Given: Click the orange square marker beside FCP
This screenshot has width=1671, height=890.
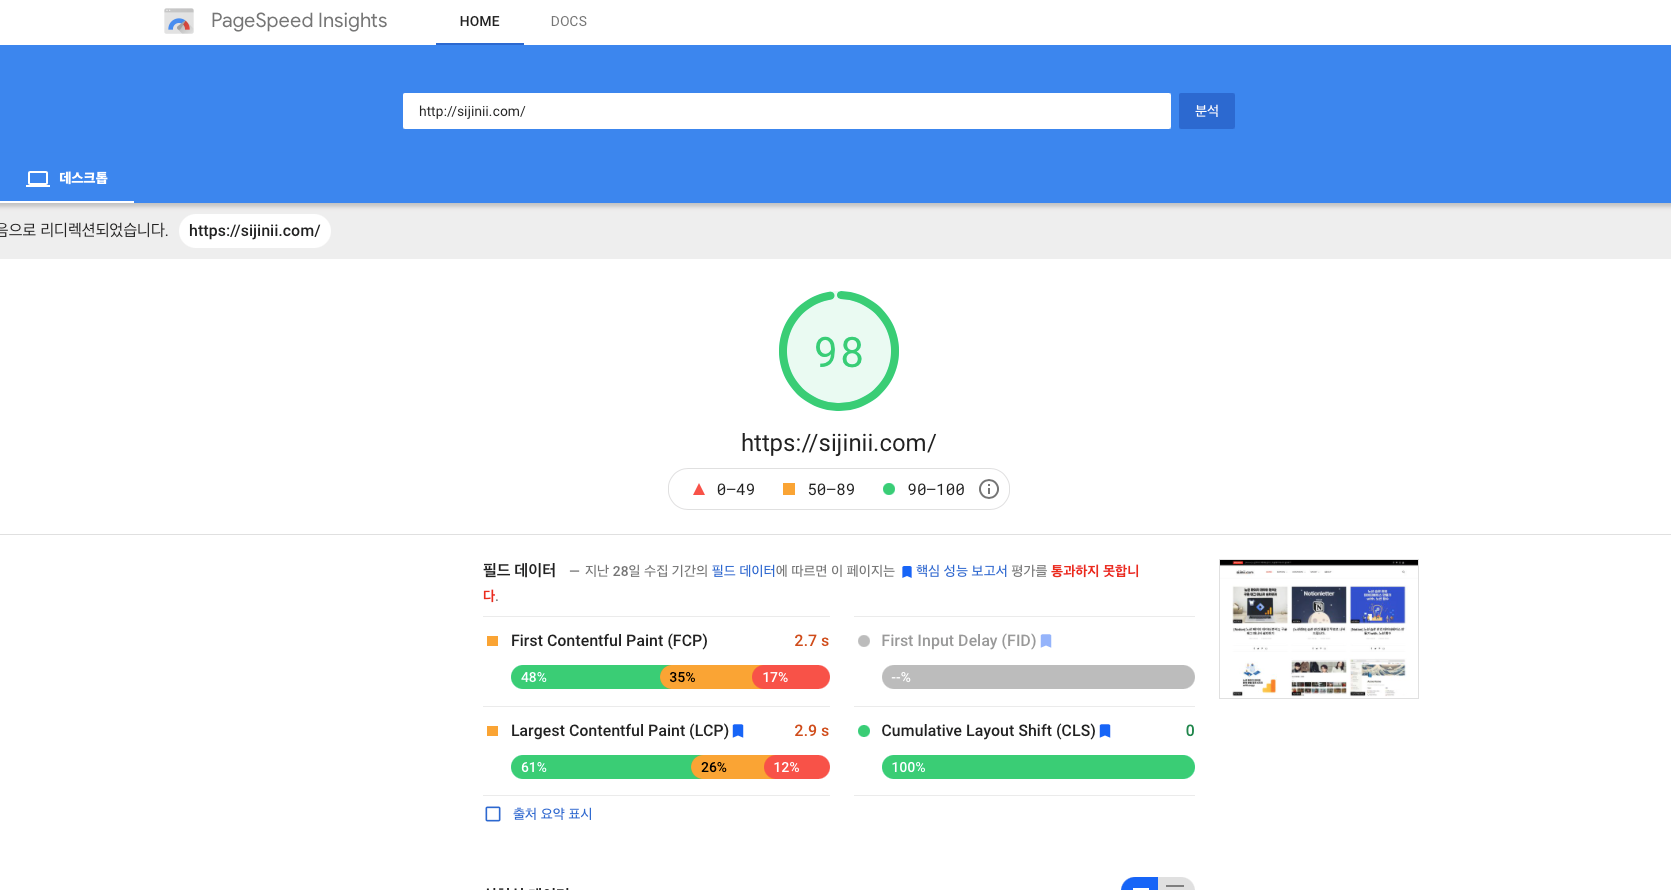Looking at the screenshot, I should coord(492,641).
